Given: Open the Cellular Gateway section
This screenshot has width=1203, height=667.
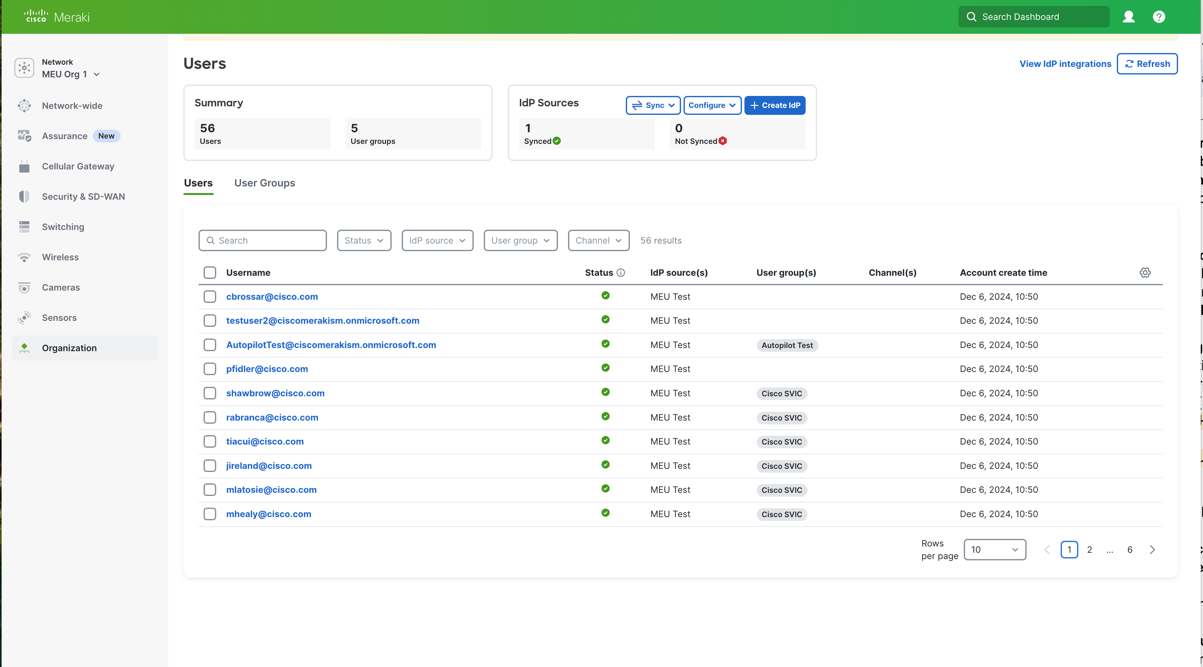Looking at the screenshot, I should 22,166.
